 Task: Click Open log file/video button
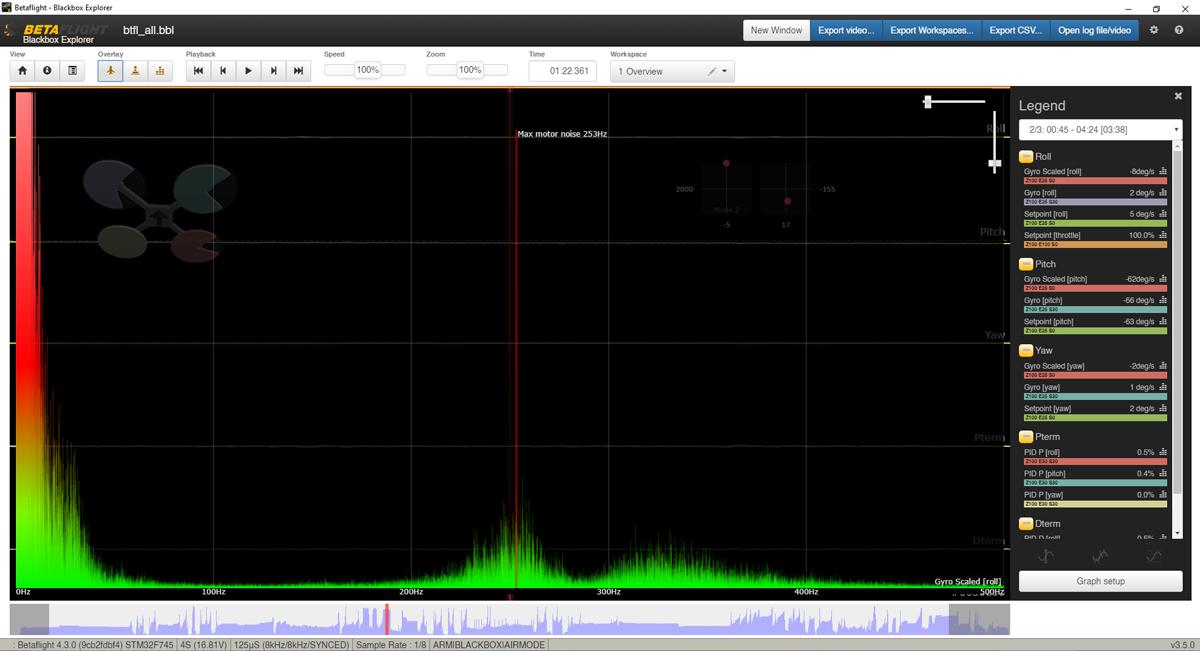tap(1094, 30)
